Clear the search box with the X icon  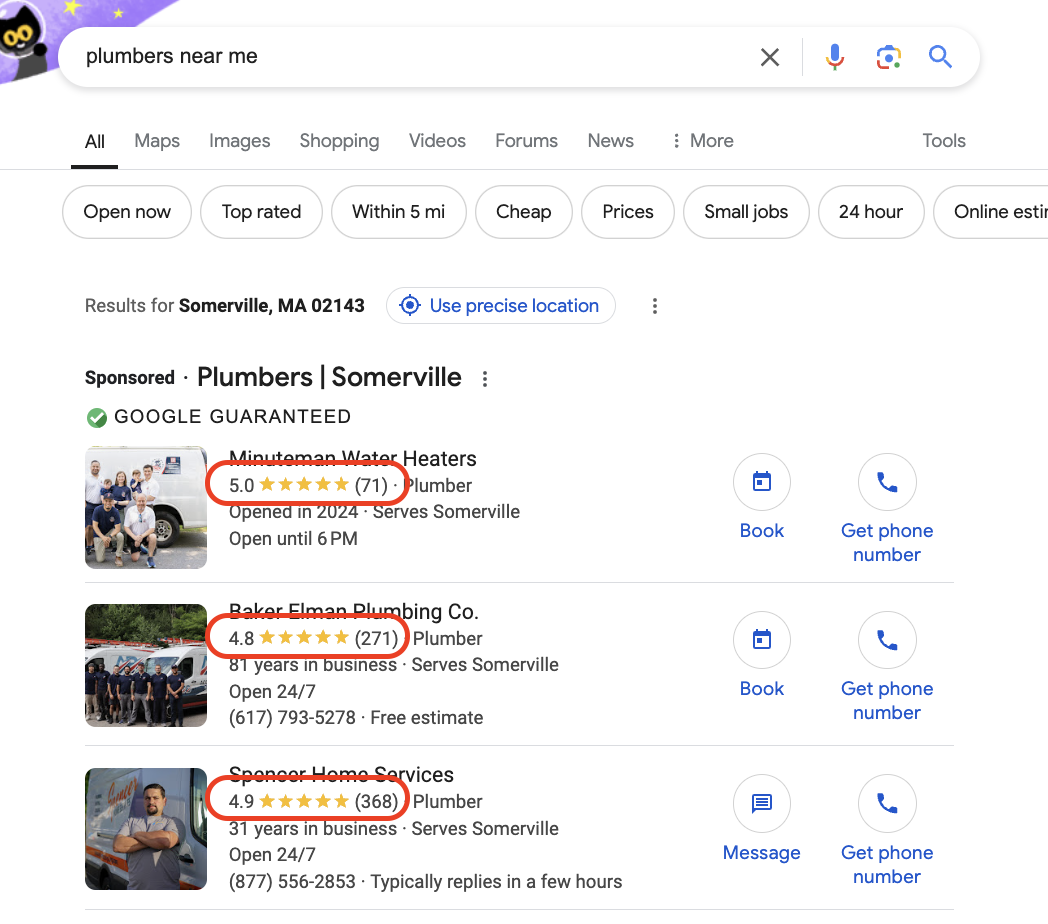(770, 57)
